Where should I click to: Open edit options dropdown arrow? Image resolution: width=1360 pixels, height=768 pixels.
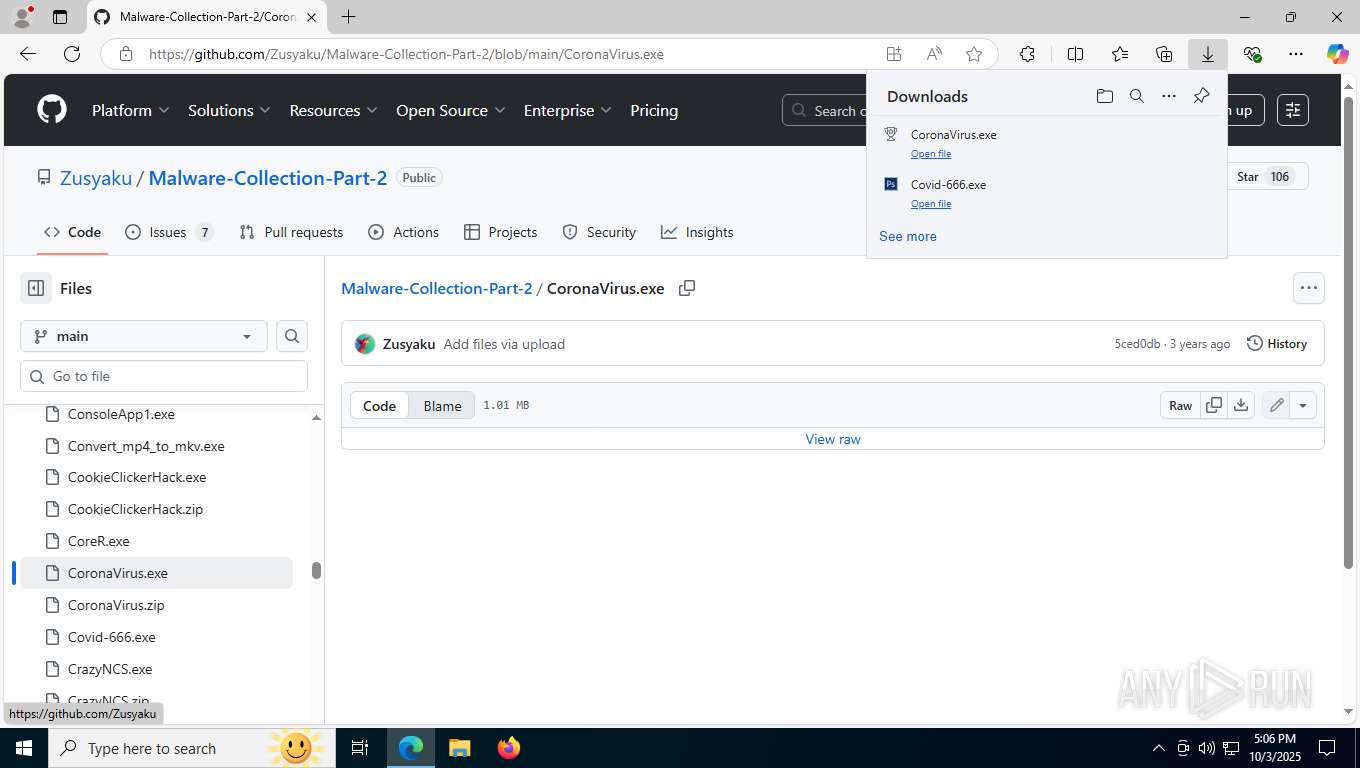pyautogui.click(x=1303, y=405)
